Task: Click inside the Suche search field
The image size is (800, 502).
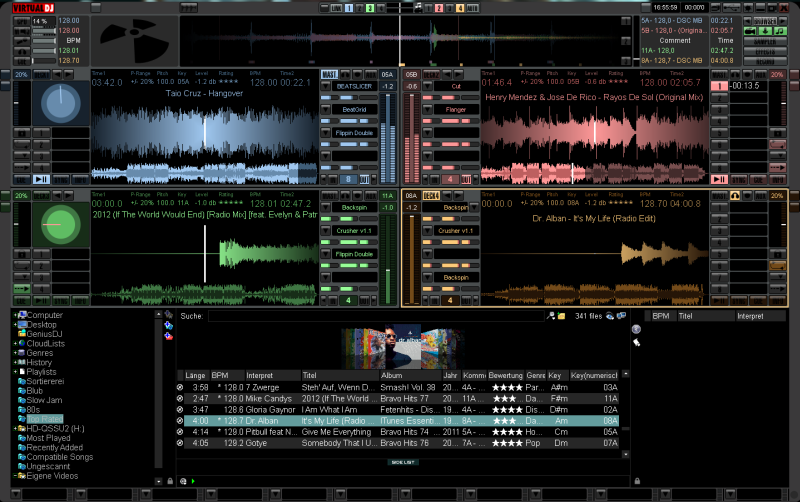Action: click(x=377, y=316)
